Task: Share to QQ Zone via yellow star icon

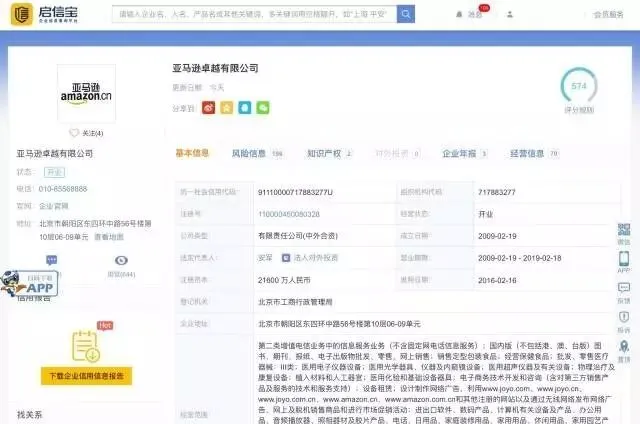Action: click(227, 108)
